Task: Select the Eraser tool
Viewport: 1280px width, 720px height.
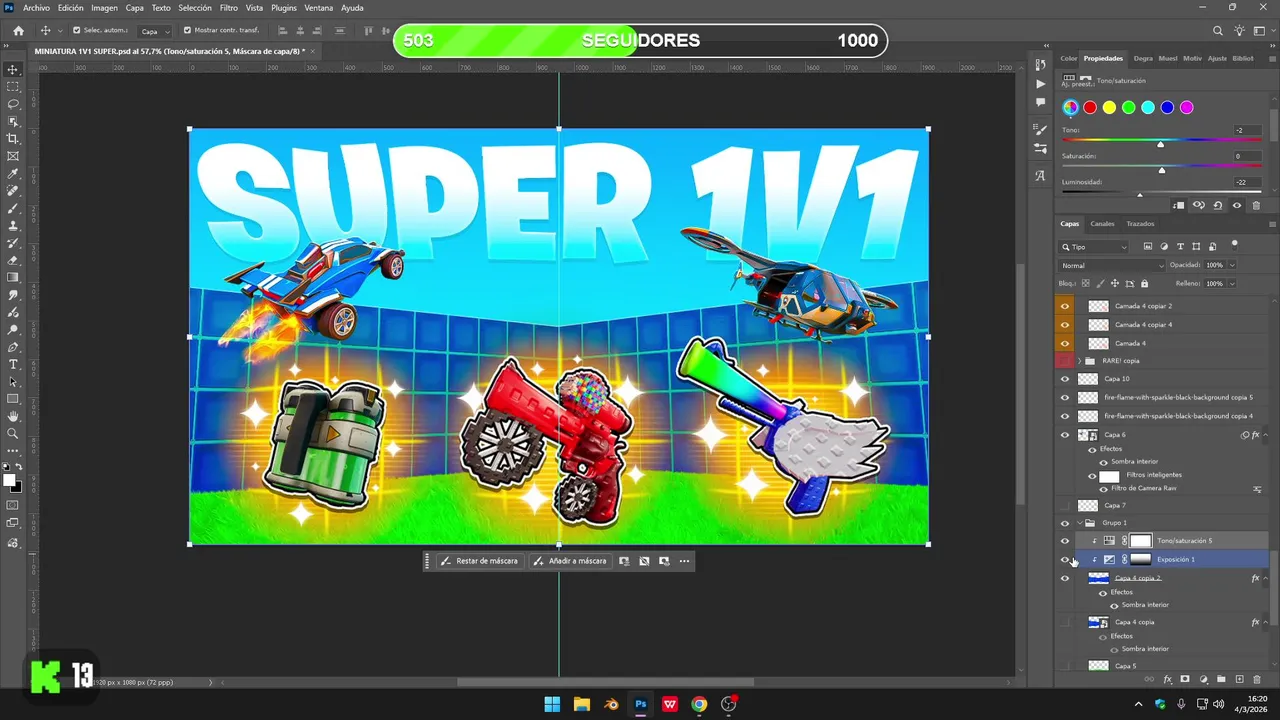Action: pos(13,260)
